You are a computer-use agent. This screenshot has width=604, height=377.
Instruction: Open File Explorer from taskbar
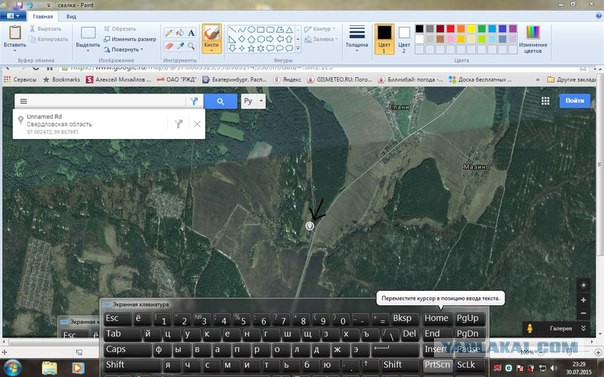coord(49,368)
